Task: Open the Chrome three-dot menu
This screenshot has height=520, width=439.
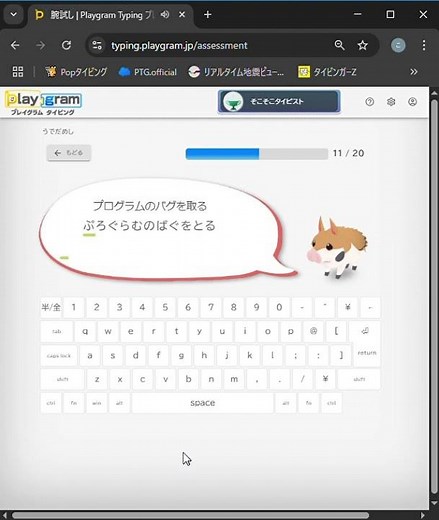Action: [424, 45]
